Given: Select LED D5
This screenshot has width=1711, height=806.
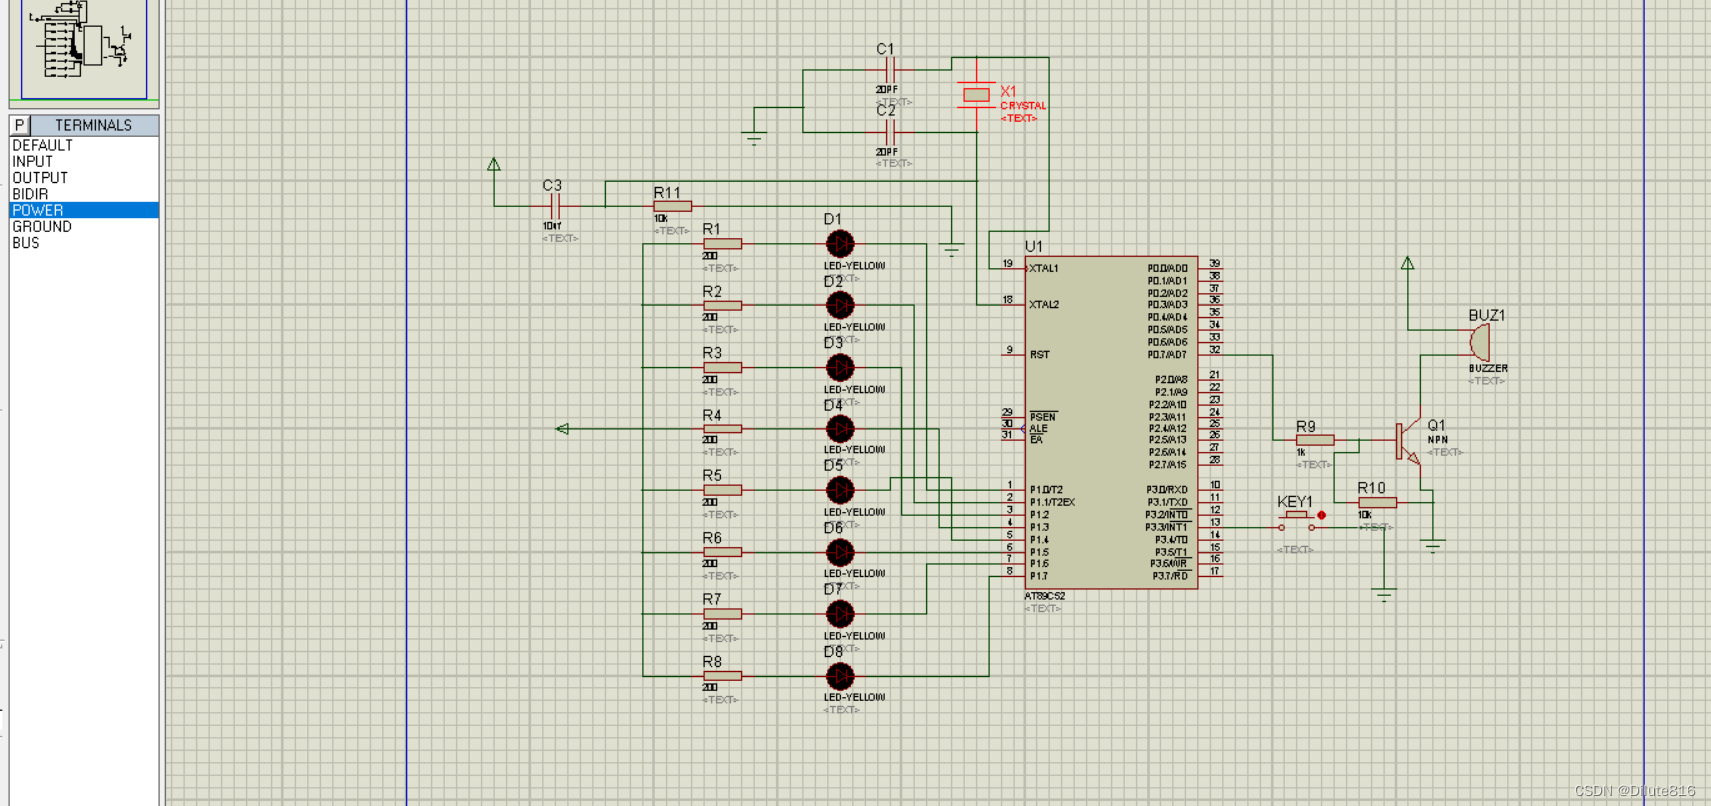Looking at the screenshot, I should [x=840, y=490].
